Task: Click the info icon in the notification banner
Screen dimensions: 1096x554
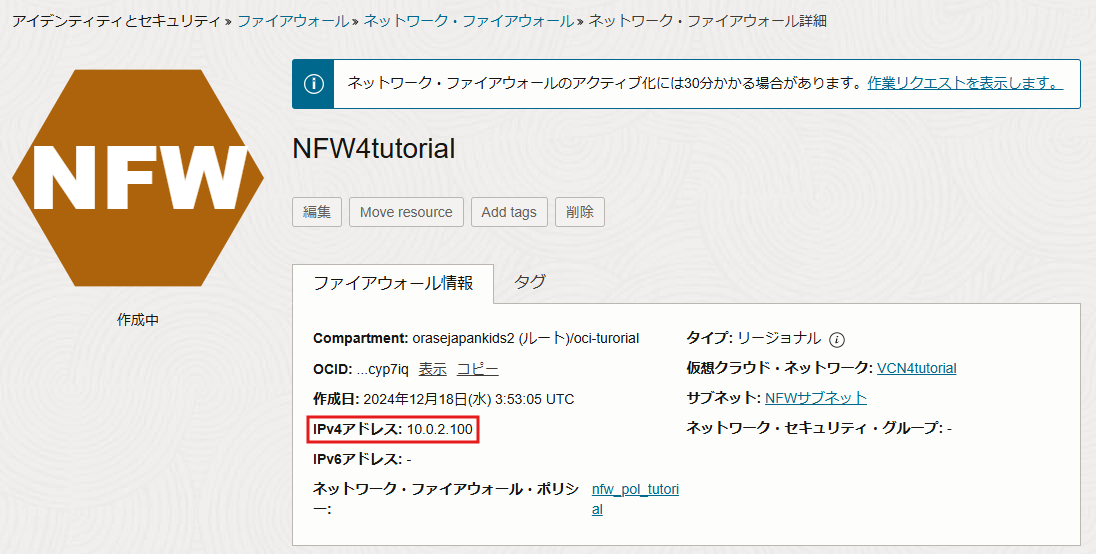Action: [313, 83]
